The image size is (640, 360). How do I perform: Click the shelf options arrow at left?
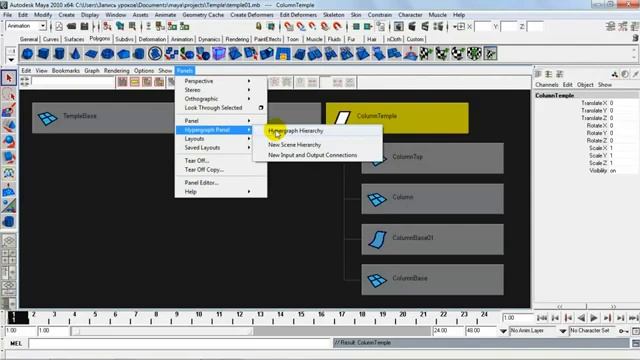[11, 60]
